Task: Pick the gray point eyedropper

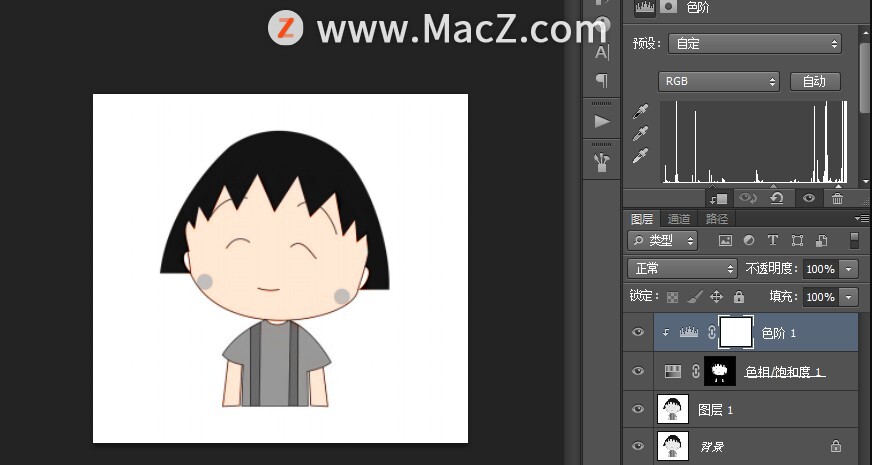Action: pyautogui.click(x=641, y=133)
